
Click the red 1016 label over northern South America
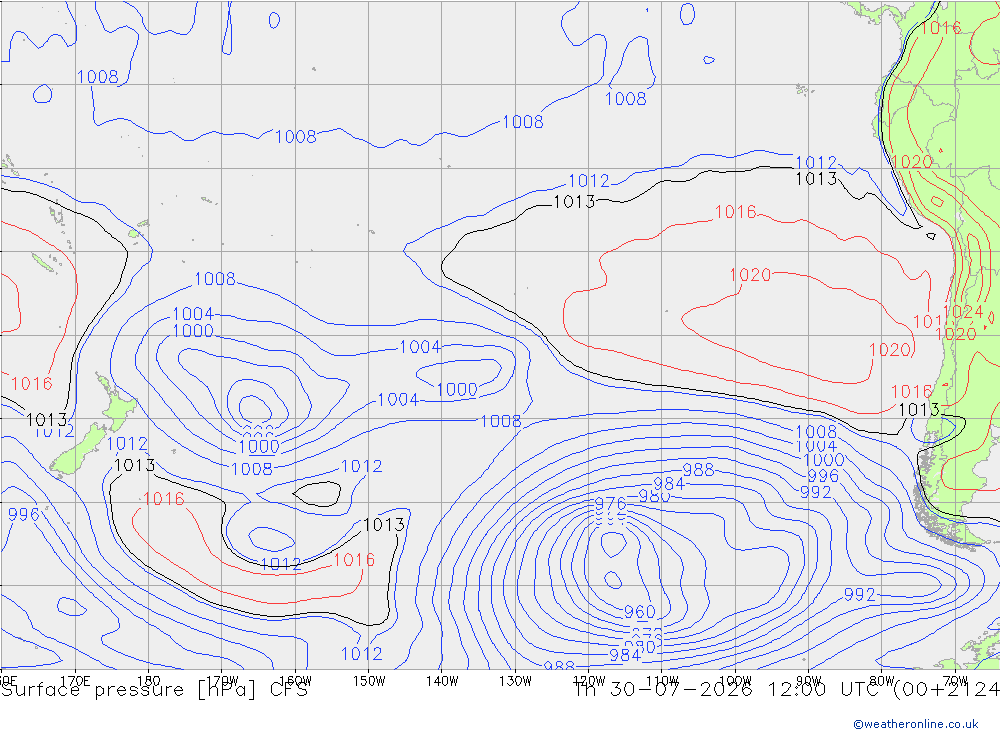point(941,27)
